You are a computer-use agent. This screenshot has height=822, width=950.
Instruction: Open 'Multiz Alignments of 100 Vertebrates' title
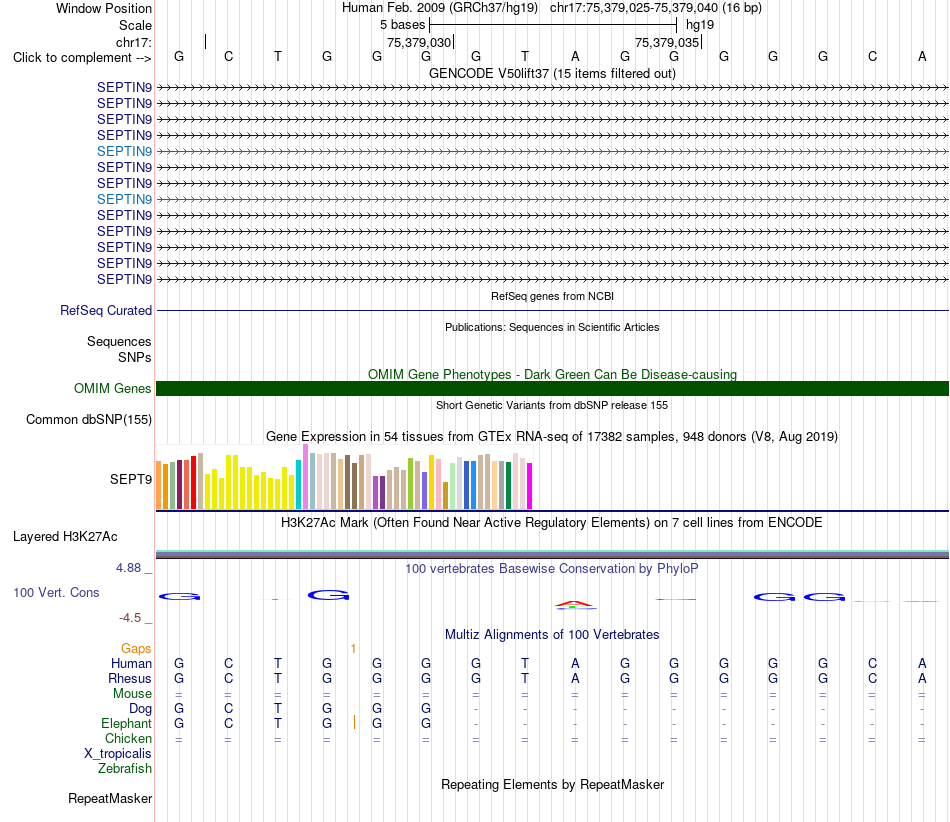coord(552,635)
